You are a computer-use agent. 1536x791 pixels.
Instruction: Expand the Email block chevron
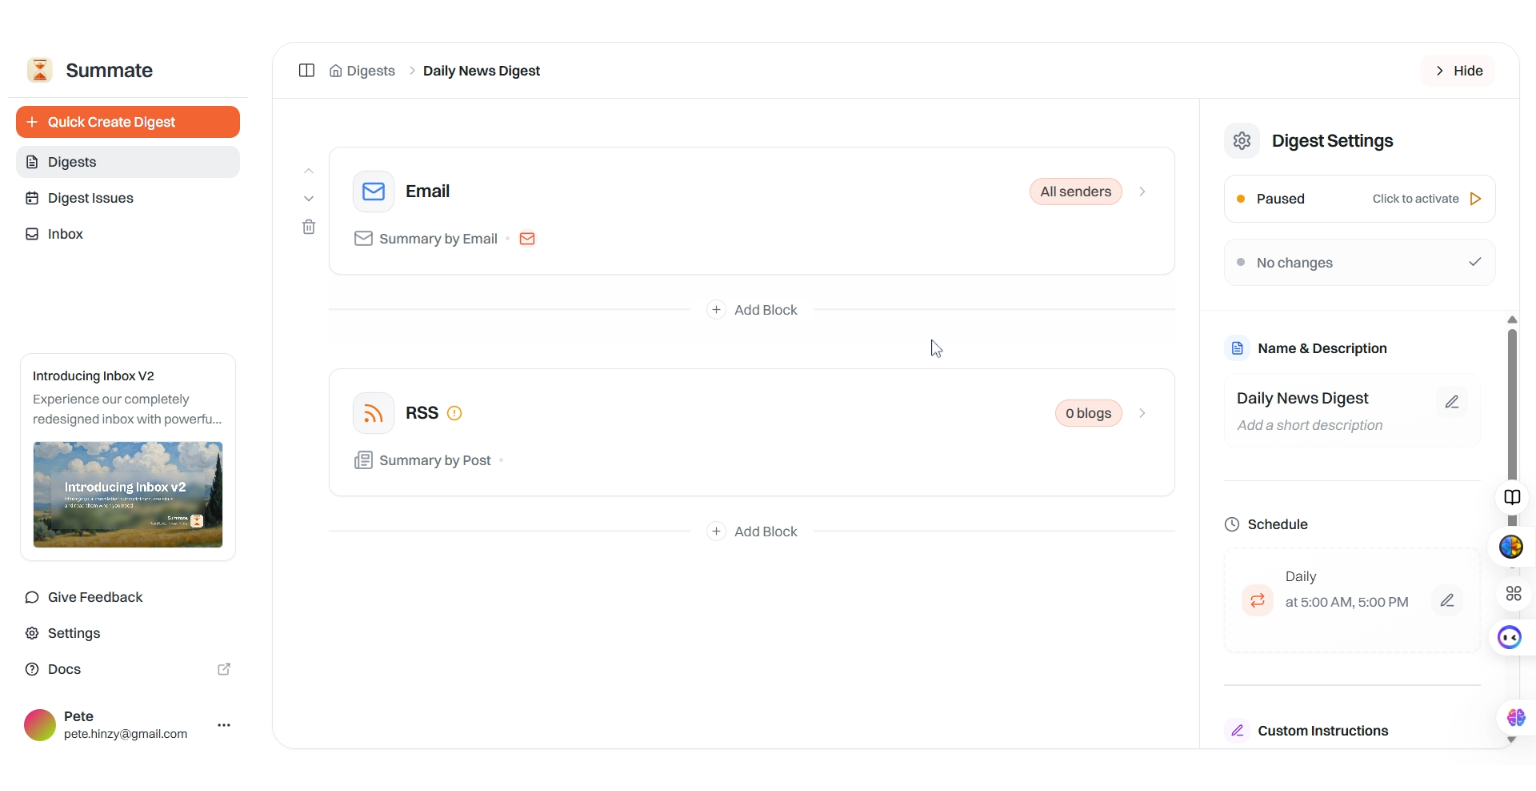(1142, 192)
